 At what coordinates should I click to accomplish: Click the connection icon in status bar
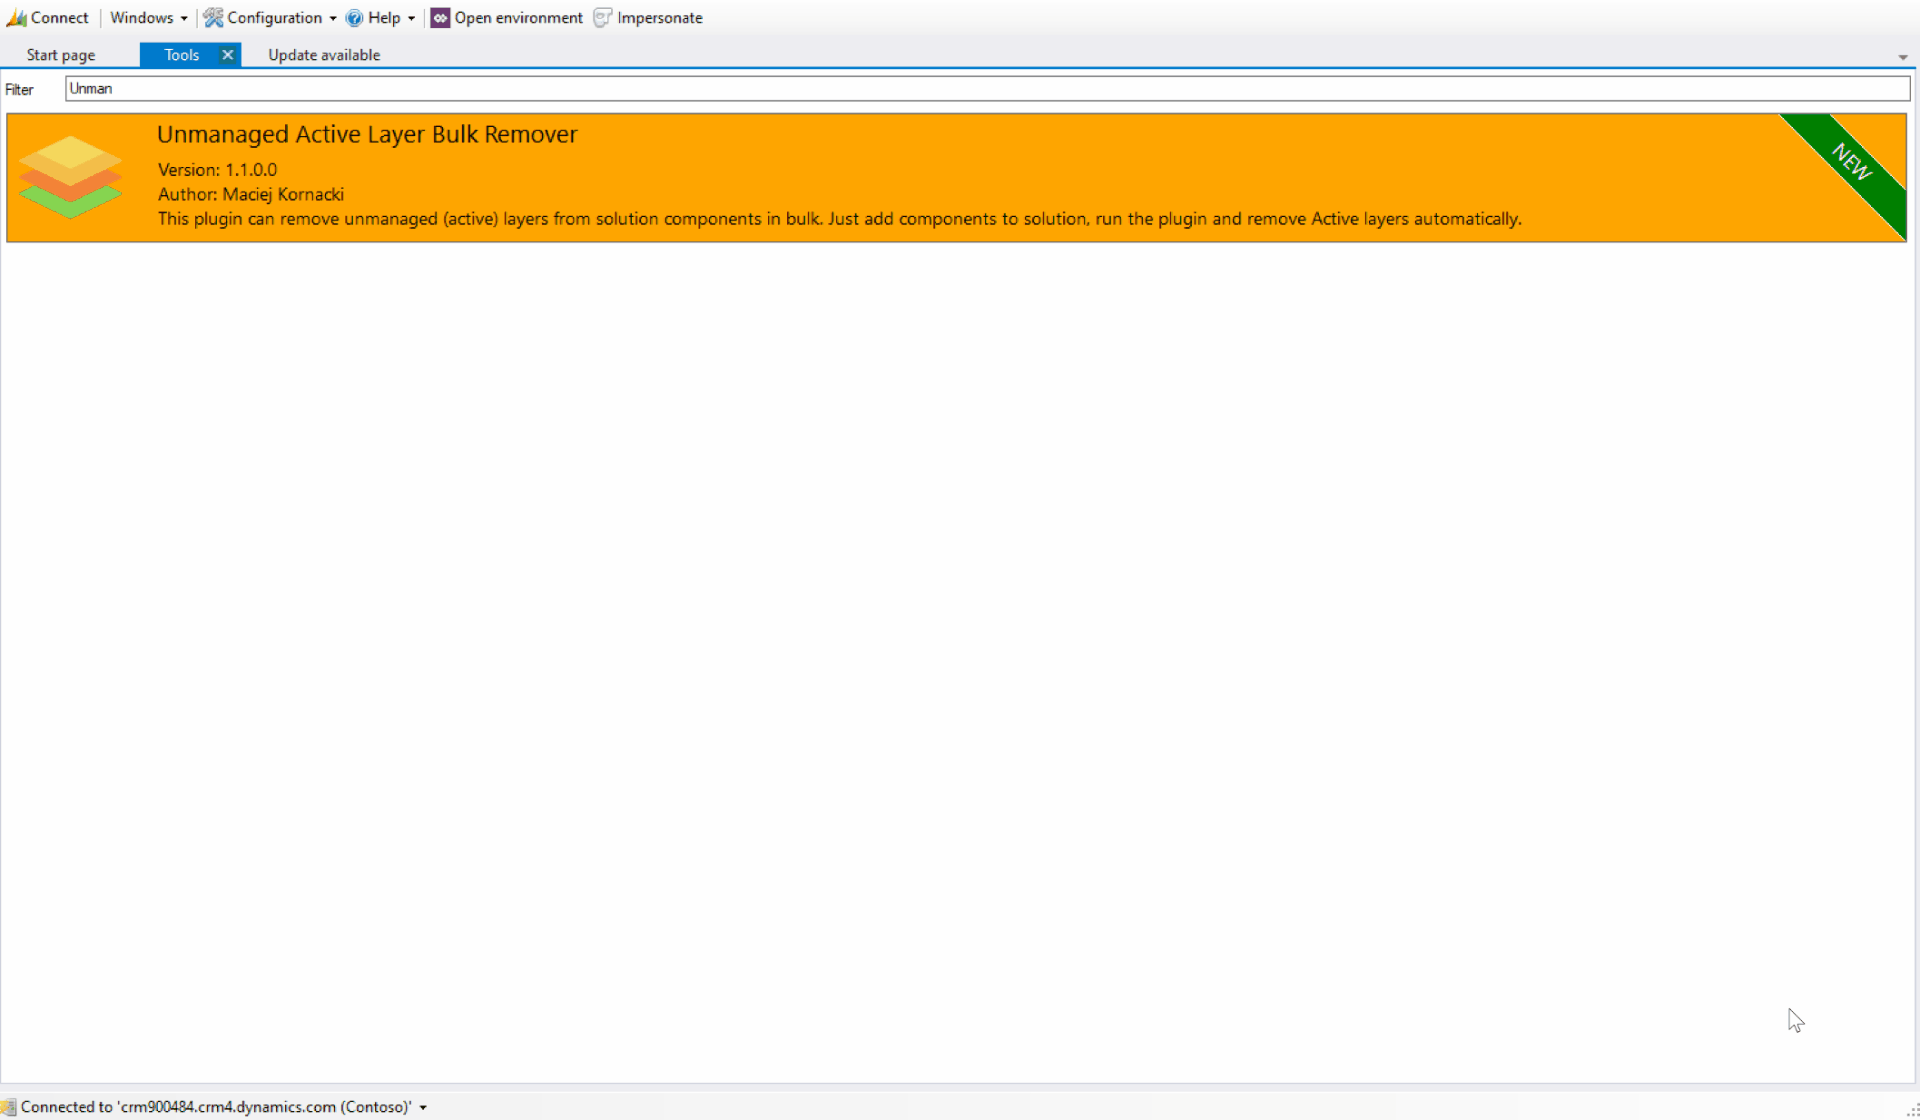pos(9,1107)
